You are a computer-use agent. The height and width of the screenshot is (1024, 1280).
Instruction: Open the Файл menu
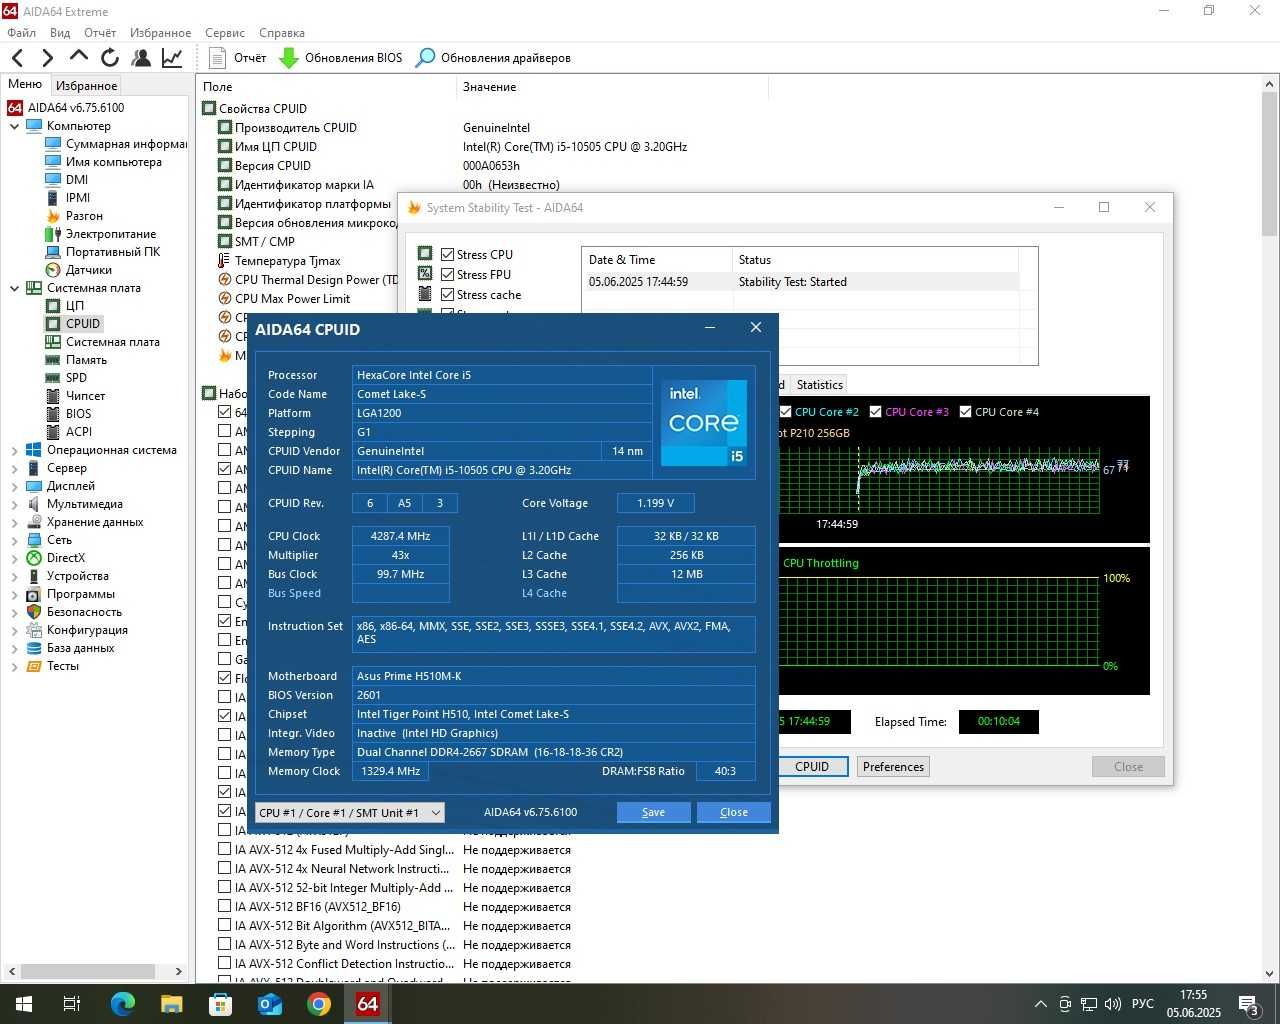21,33
